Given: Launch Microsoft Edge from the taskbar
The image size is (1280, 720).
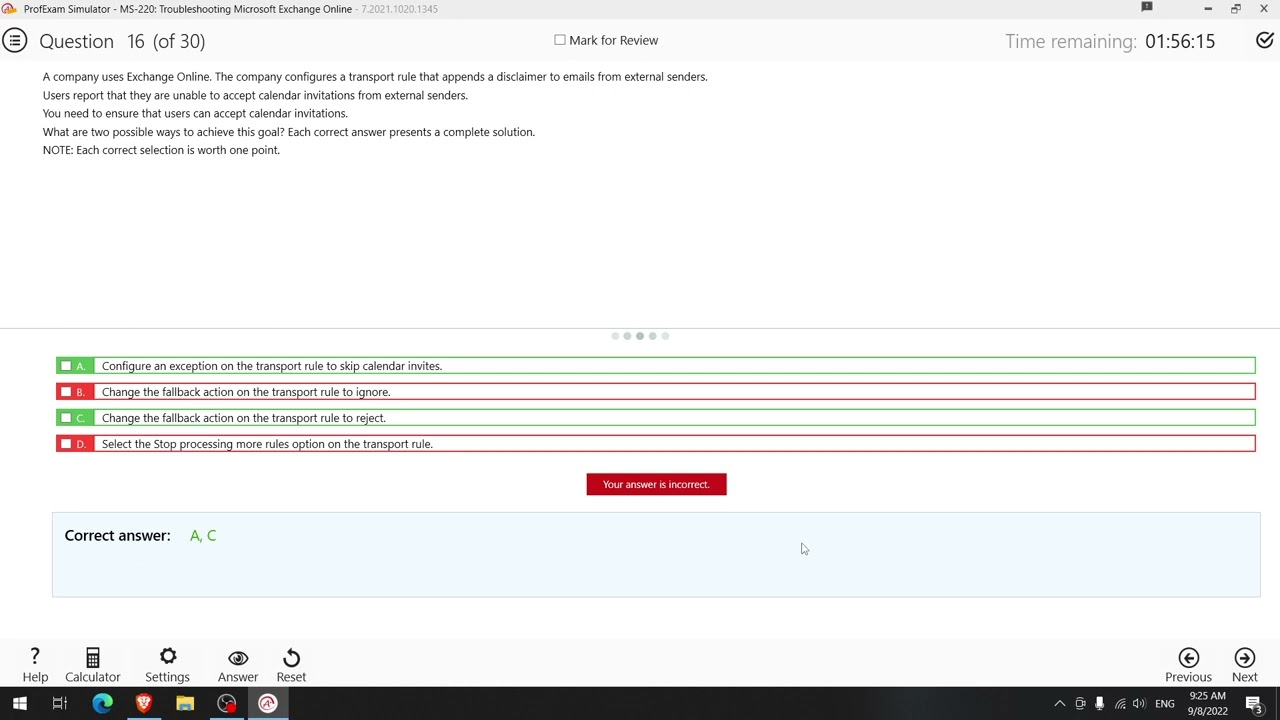Looking at the screenshot, I should pyautogui.click(x=102, y=703).
